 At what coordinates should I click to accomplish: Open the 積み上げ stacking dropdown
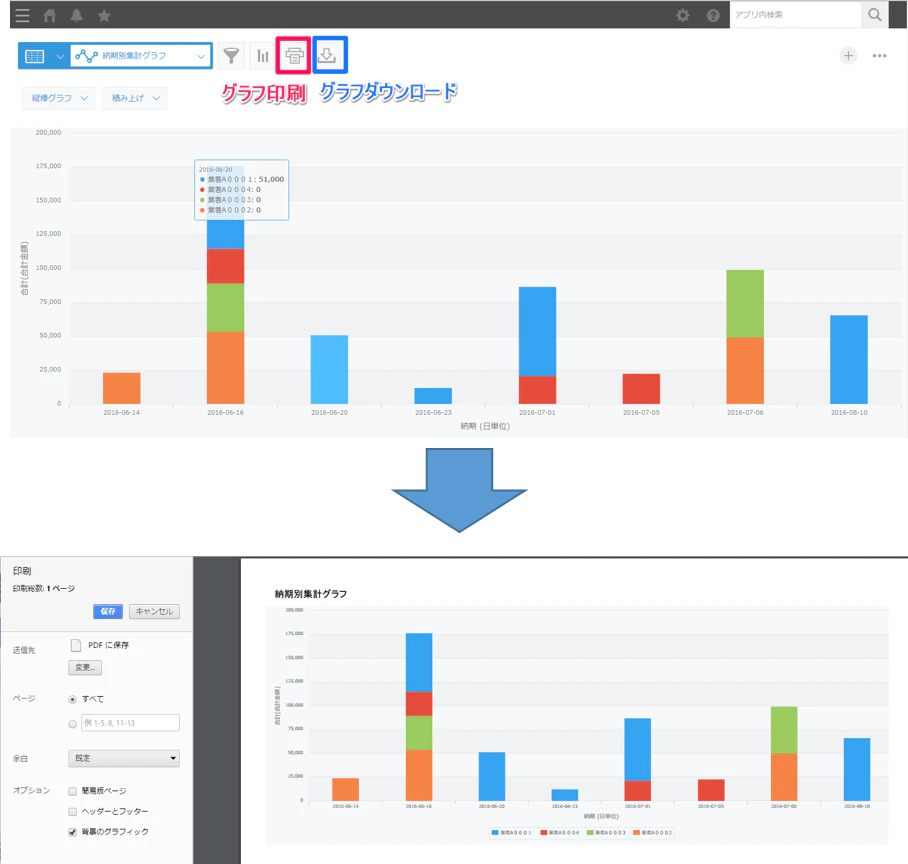135,98
